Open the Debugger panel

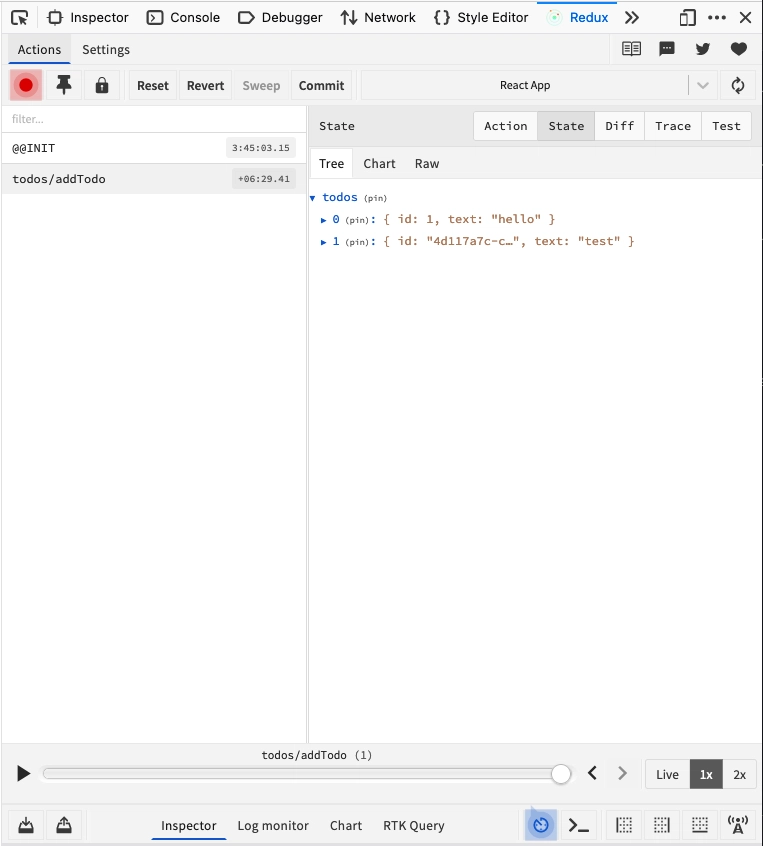pyautogui.click(x=280, y=17)
